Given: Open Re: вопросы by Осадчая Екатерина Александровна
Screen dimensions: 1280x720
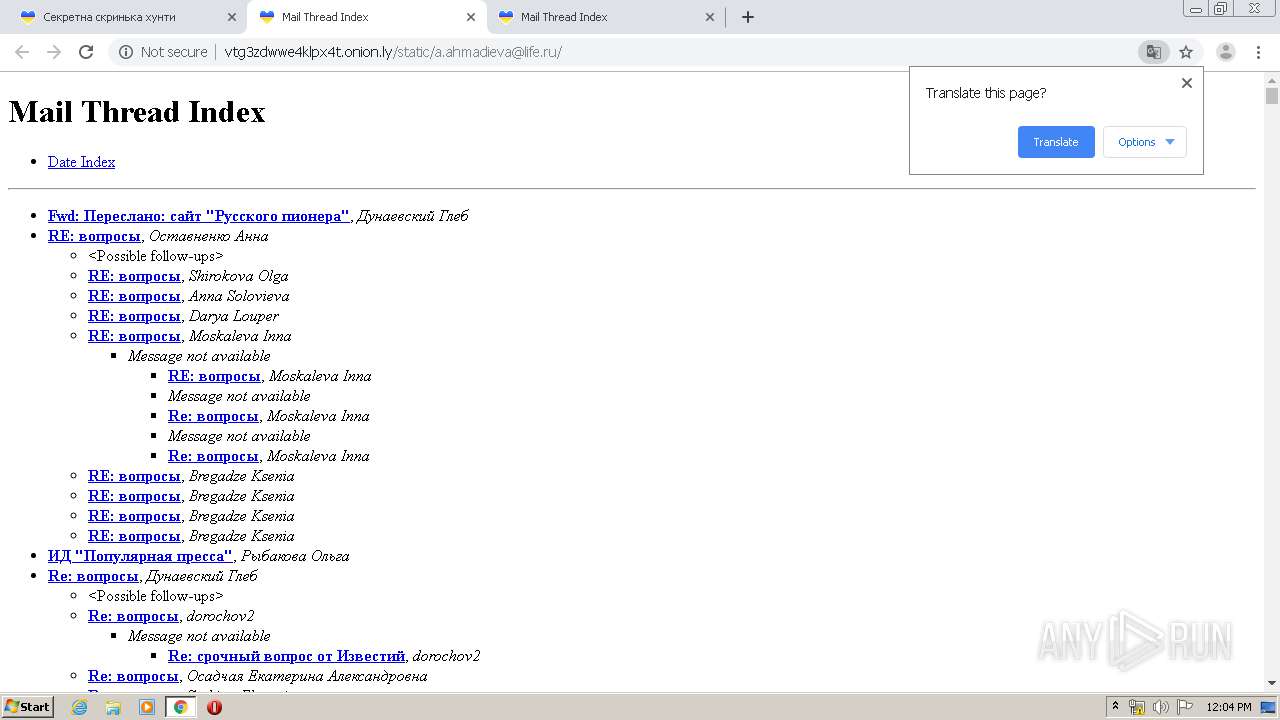Looking at the screenshot, I should pyautogui.click(x=133, y=676).
